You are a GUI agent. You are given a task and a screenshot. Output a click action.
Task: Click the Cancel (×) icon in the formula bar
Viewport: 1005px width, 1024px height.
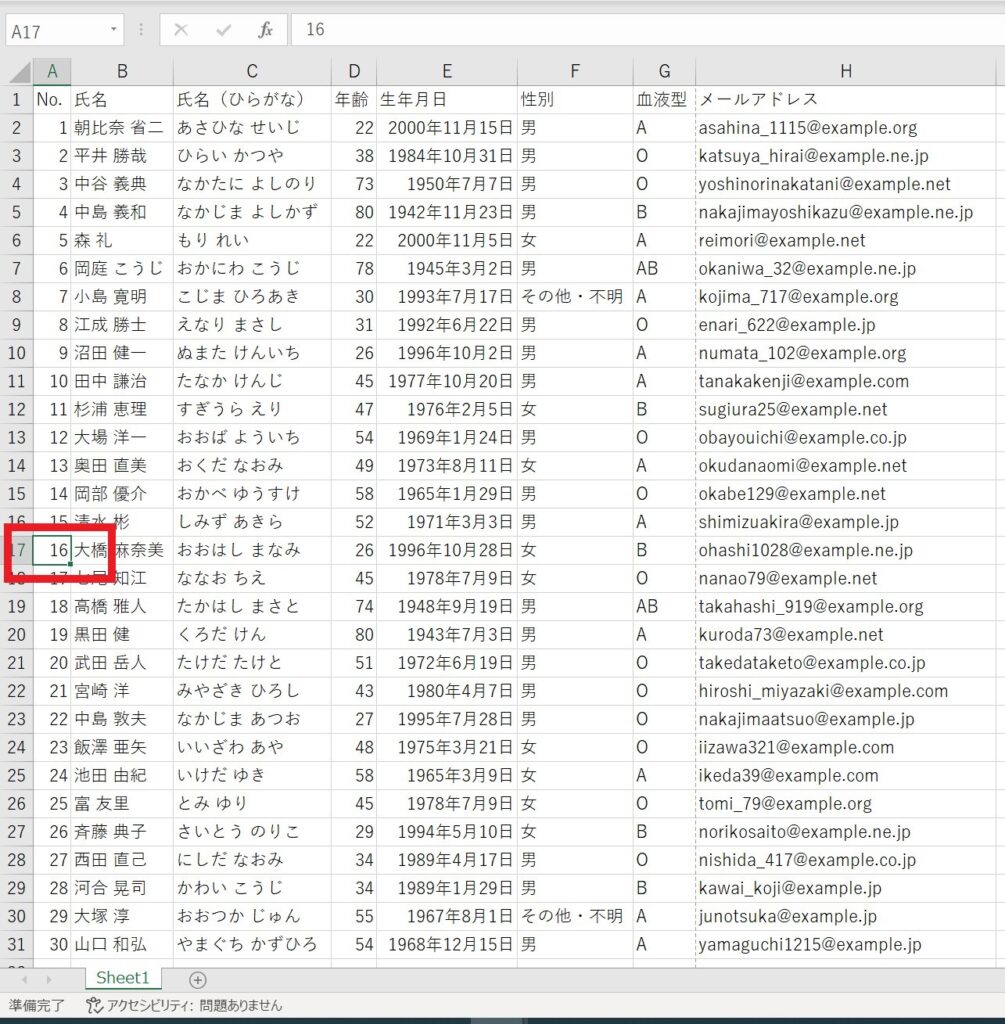pyautogui.click(x=180, y=29)
